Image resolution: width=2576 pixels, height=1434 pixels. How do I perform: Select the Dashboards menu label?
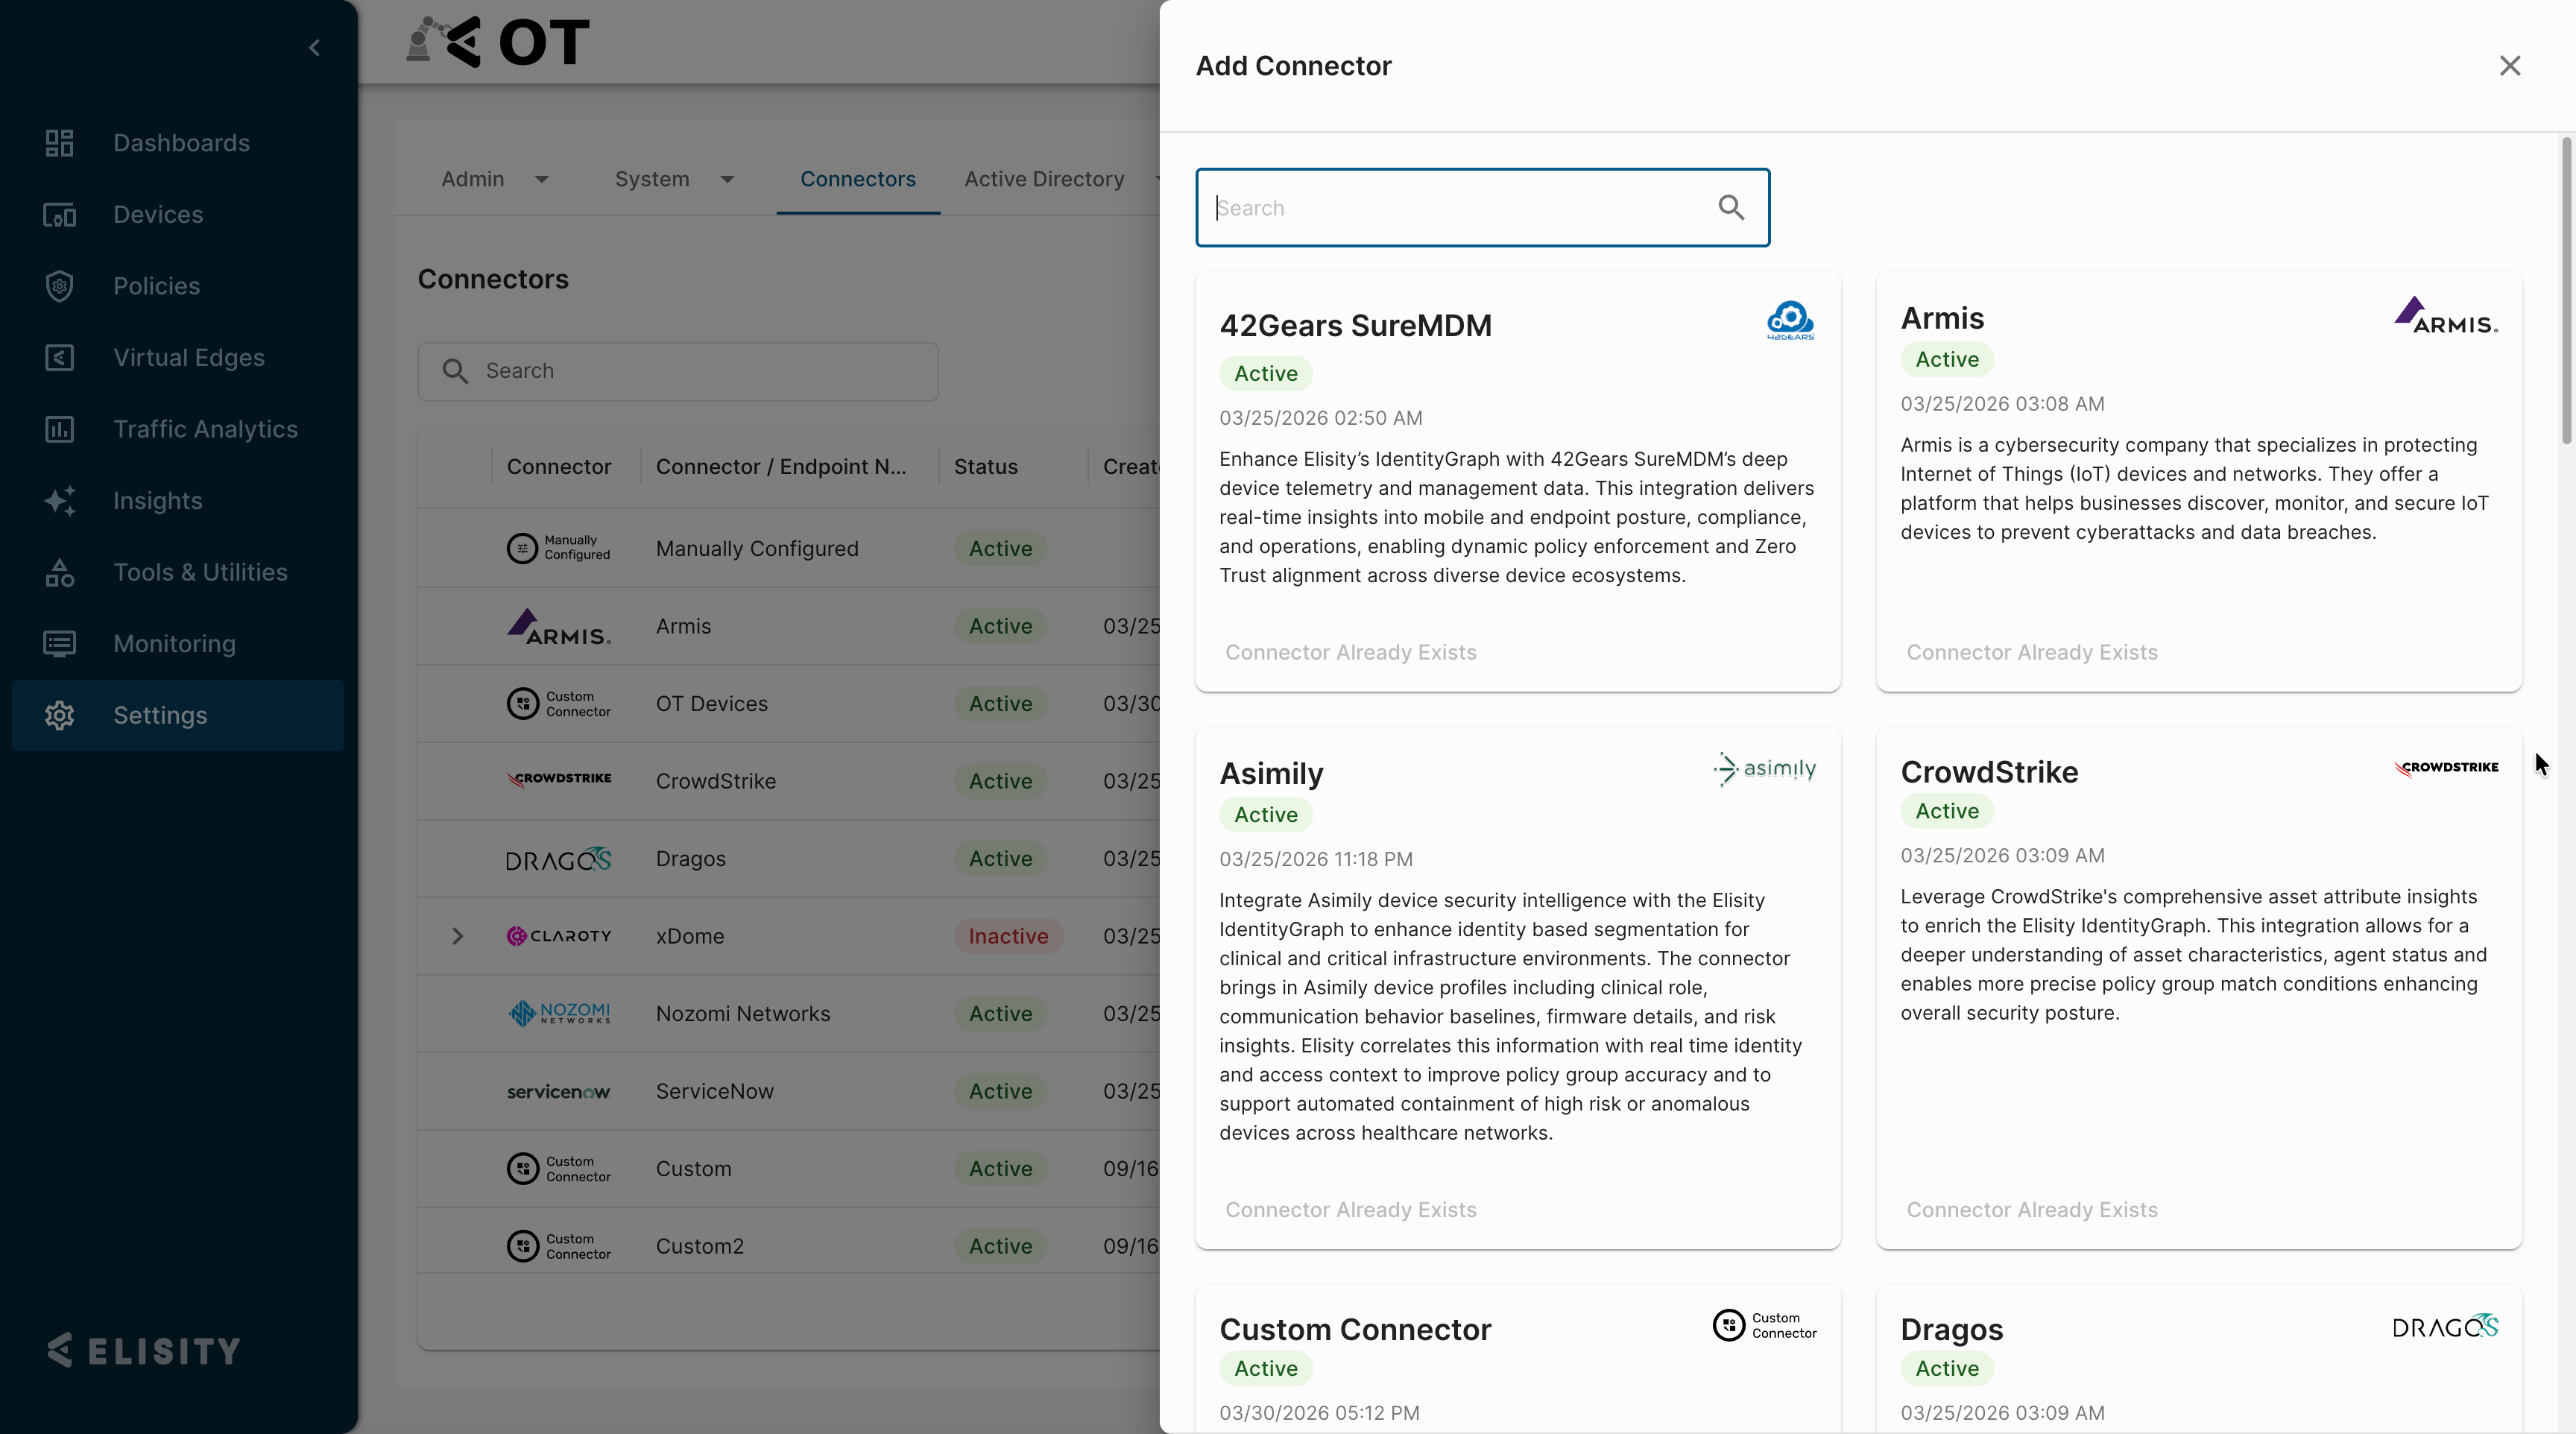[x=181, y=143]
